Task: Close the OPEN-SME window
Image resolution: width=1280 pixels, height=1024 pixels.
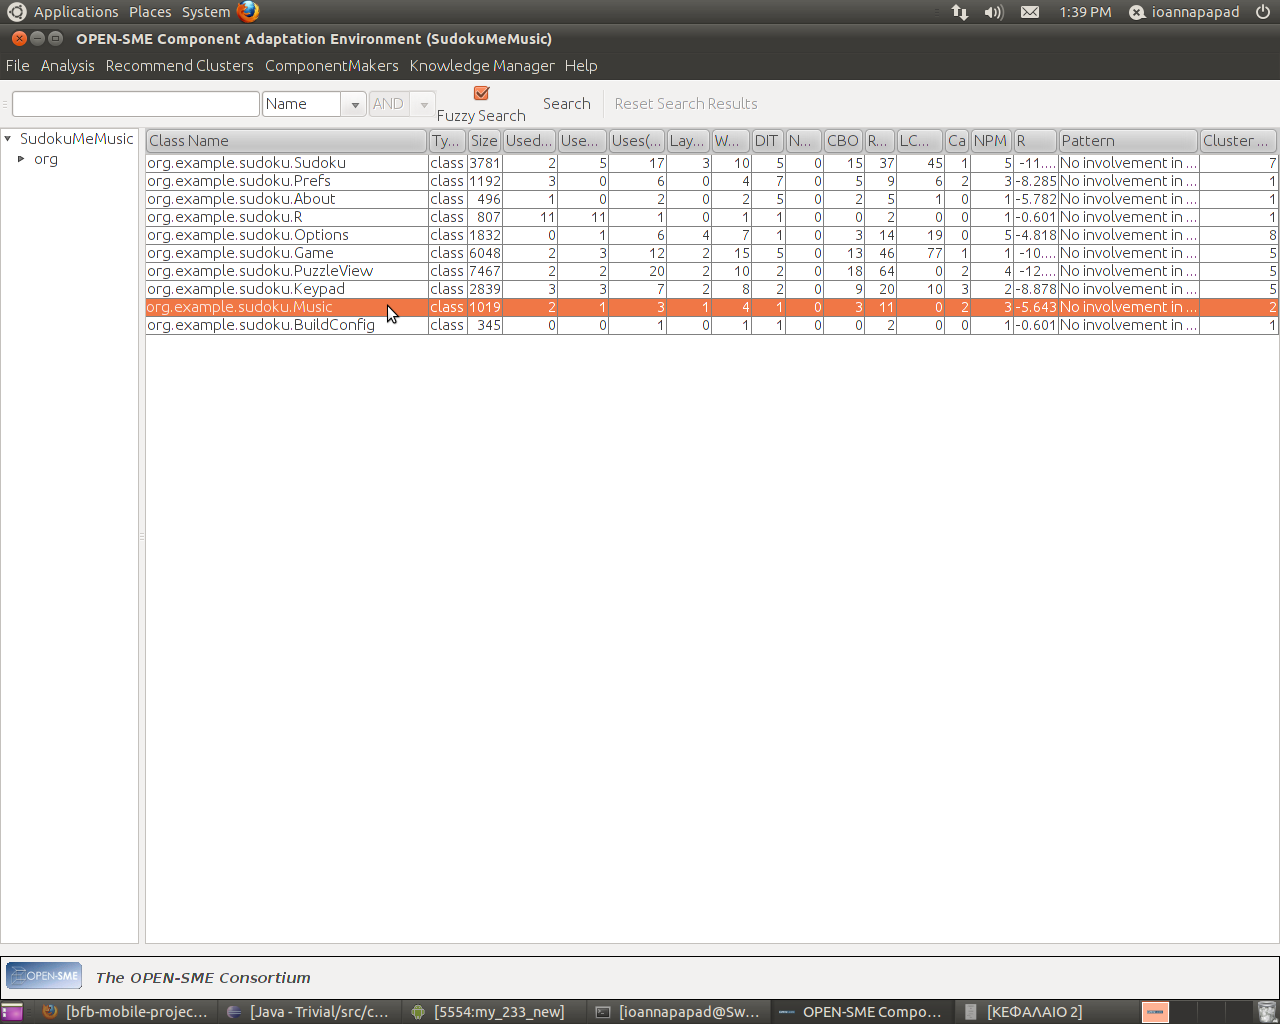Action: click(19, 38)
